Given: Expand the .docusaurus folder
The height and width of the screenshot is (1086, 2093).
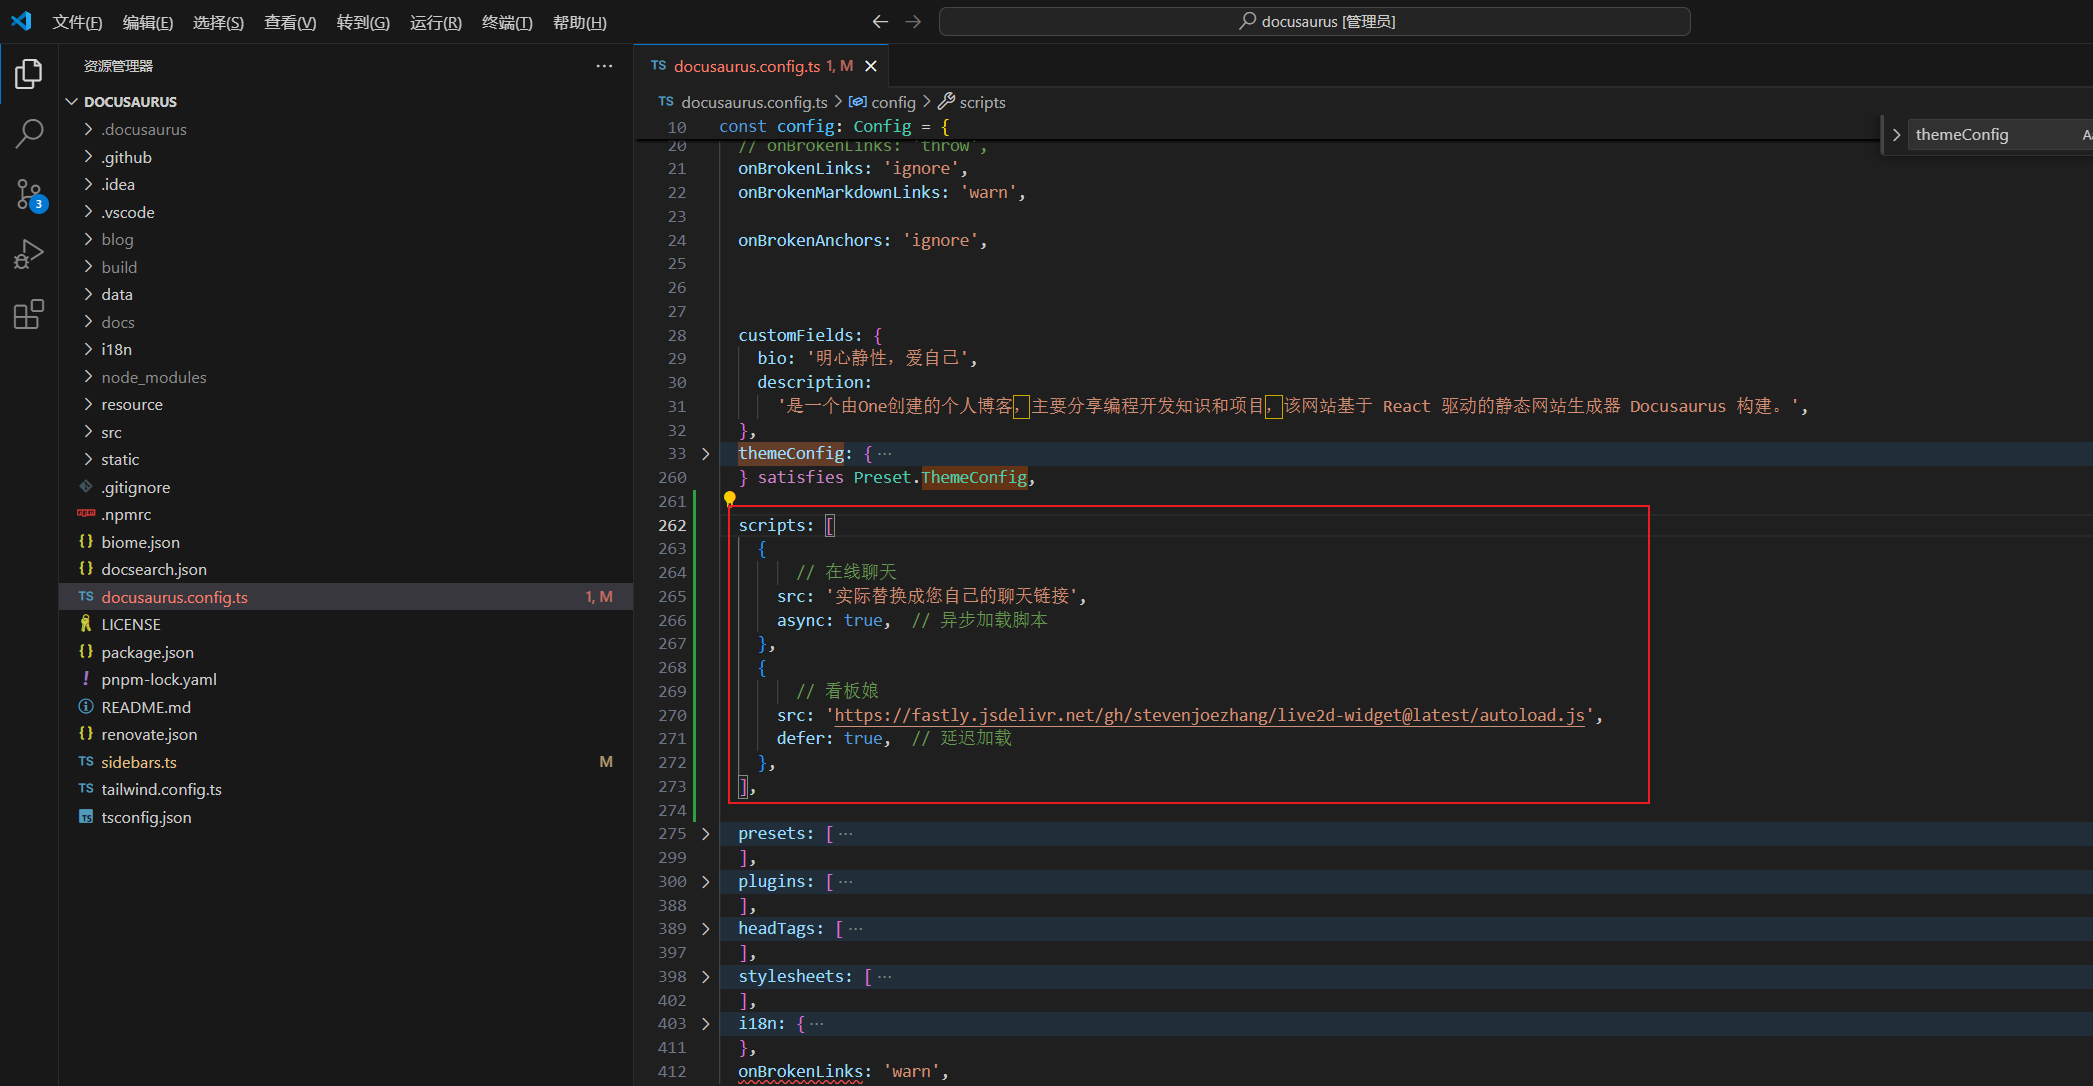Looking at the screenshot, I should tap(346, 129).
